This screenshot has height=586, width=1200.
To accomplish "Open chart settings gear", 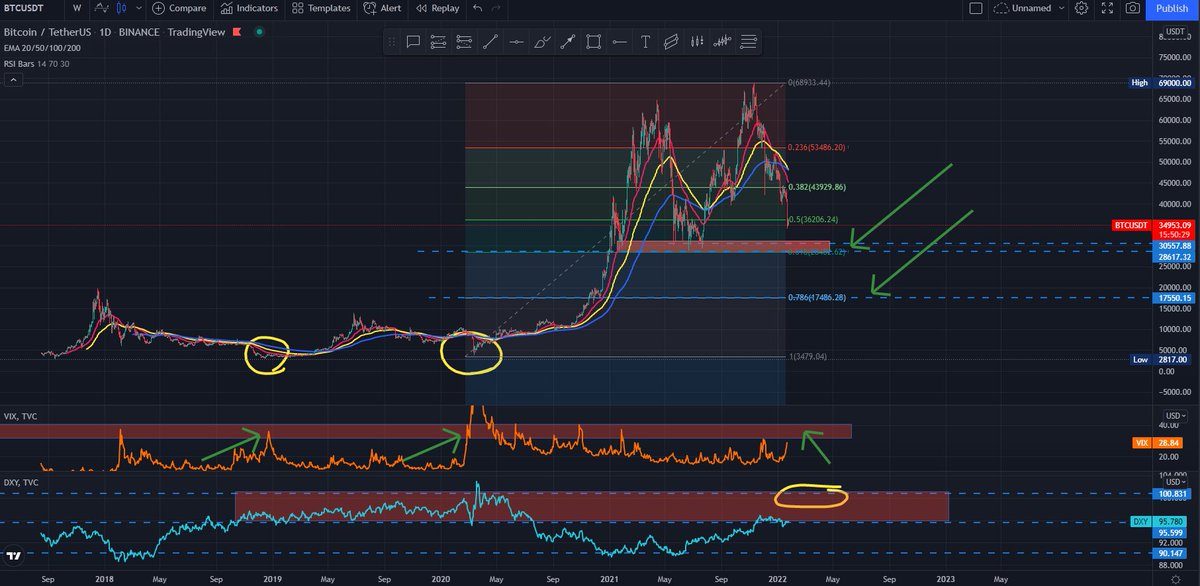I will 1081,8.
